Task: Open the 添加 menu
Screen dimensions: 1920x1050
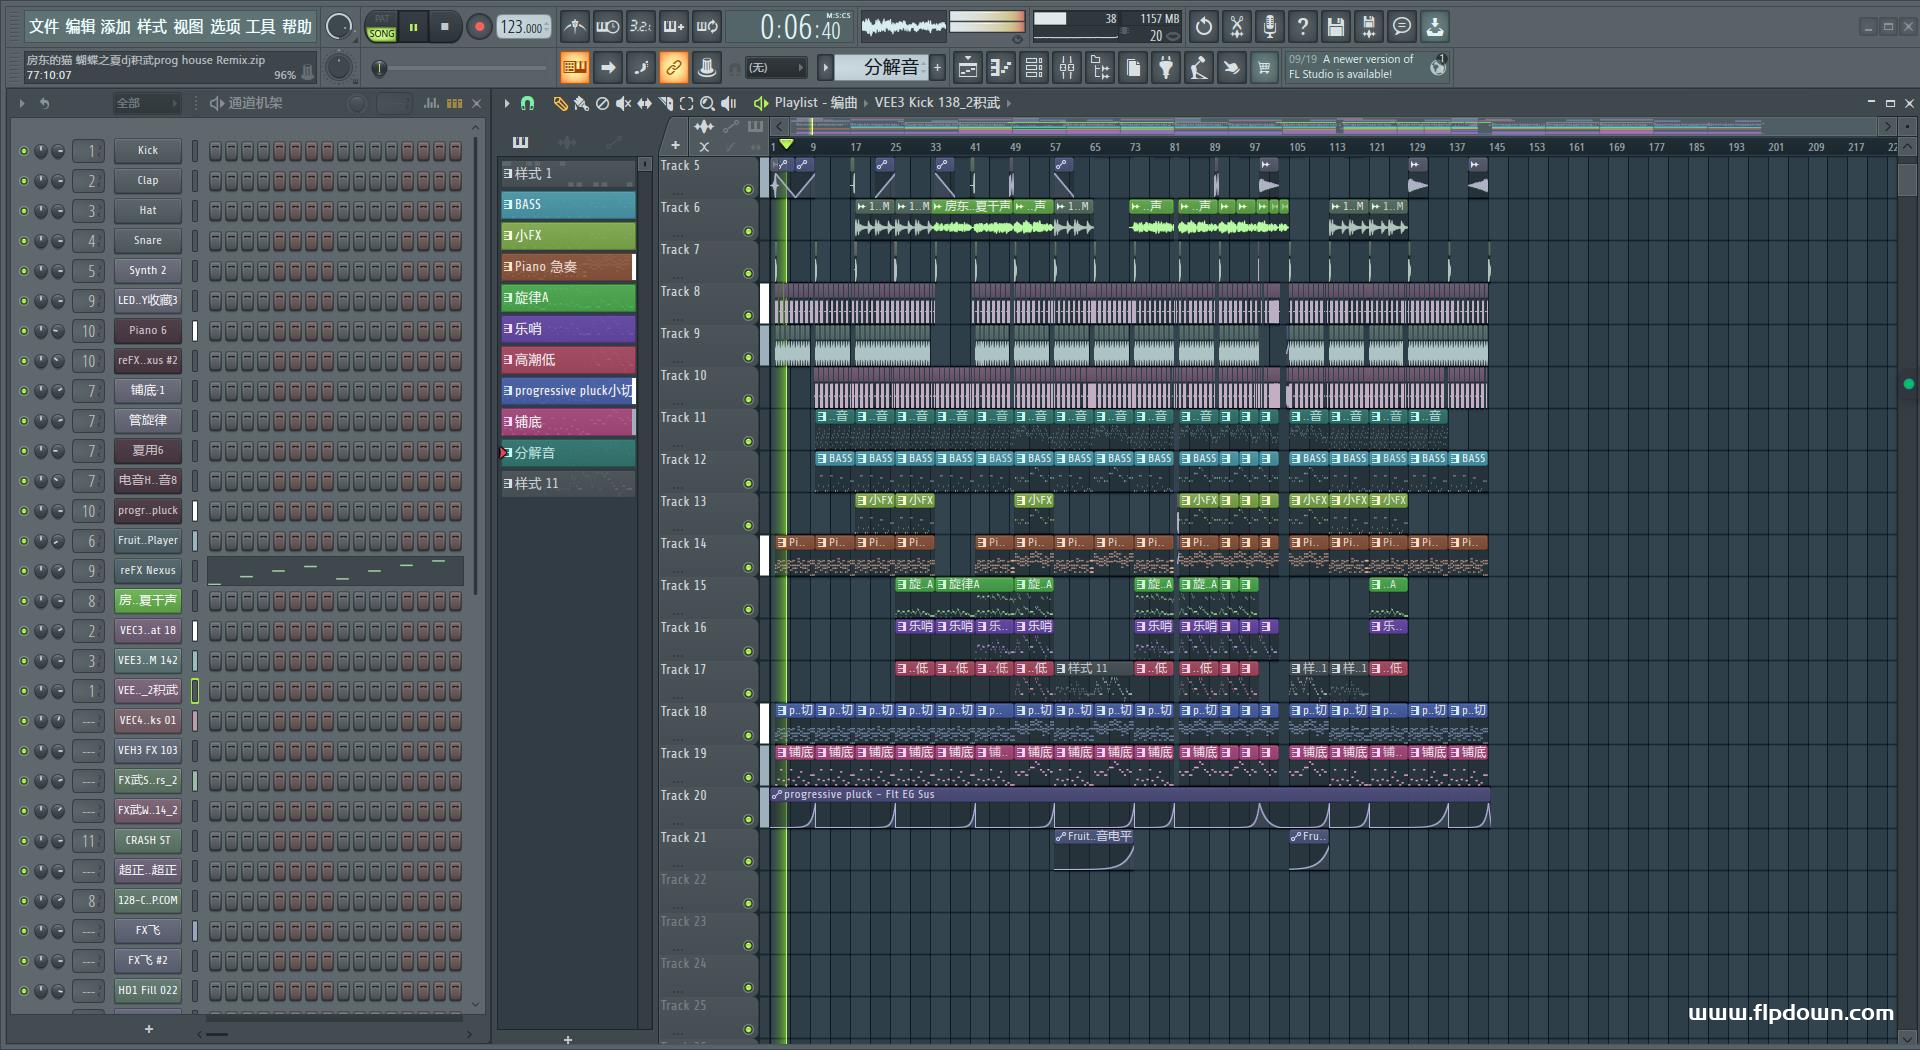Action: 115,27
